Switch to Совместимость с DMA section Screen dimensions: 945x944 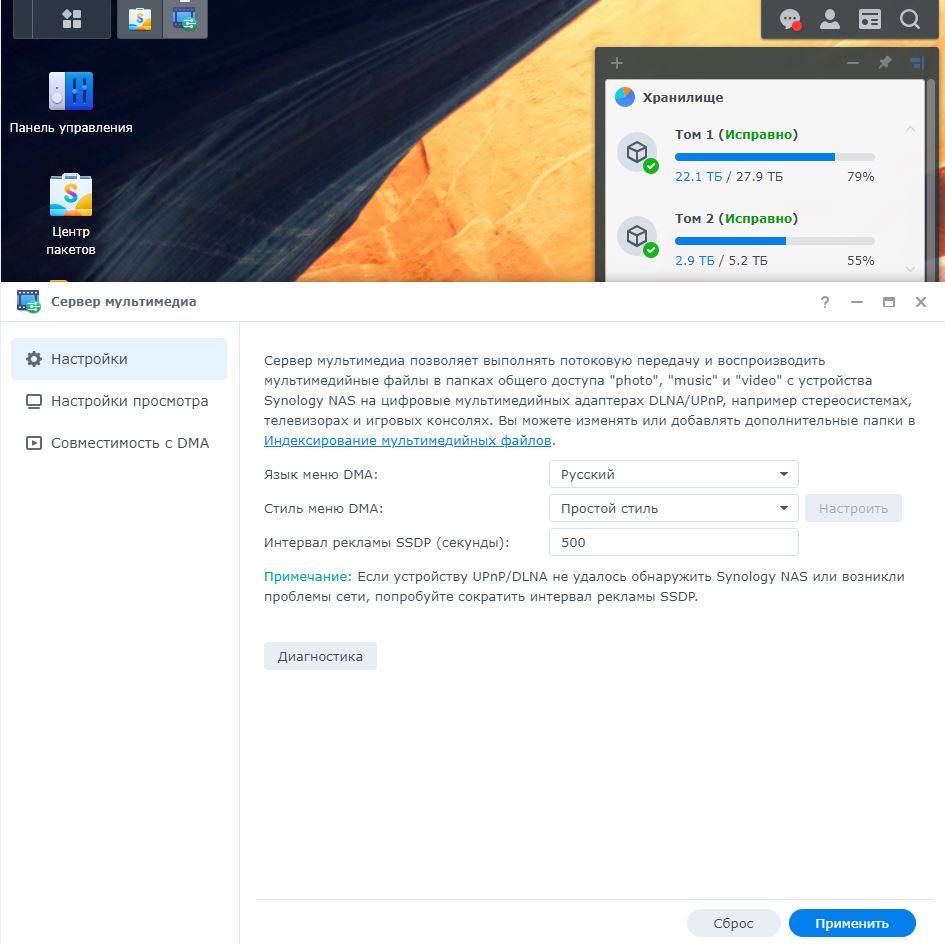[130, 443]
